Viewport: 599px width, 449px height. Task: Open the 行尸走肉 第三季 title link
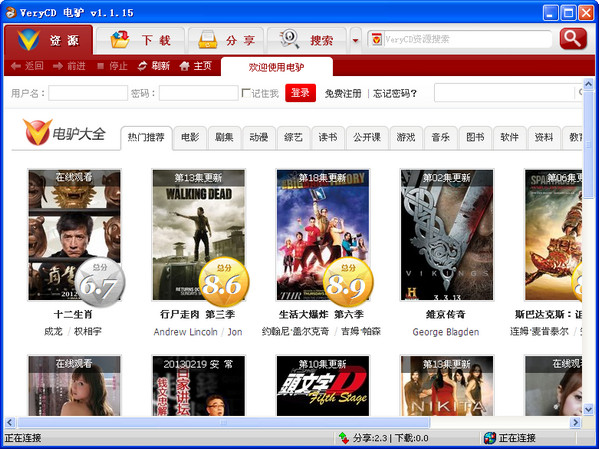point(198,314)
